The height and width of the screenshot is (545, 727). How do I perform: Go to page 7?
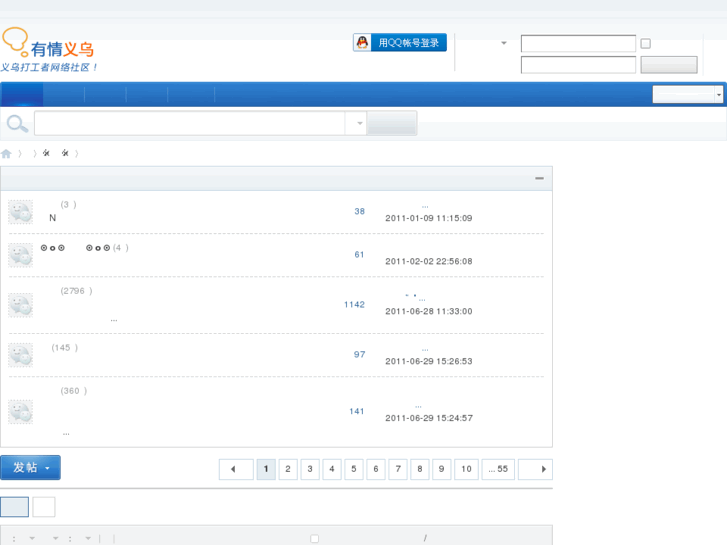[x=398, y=469]
